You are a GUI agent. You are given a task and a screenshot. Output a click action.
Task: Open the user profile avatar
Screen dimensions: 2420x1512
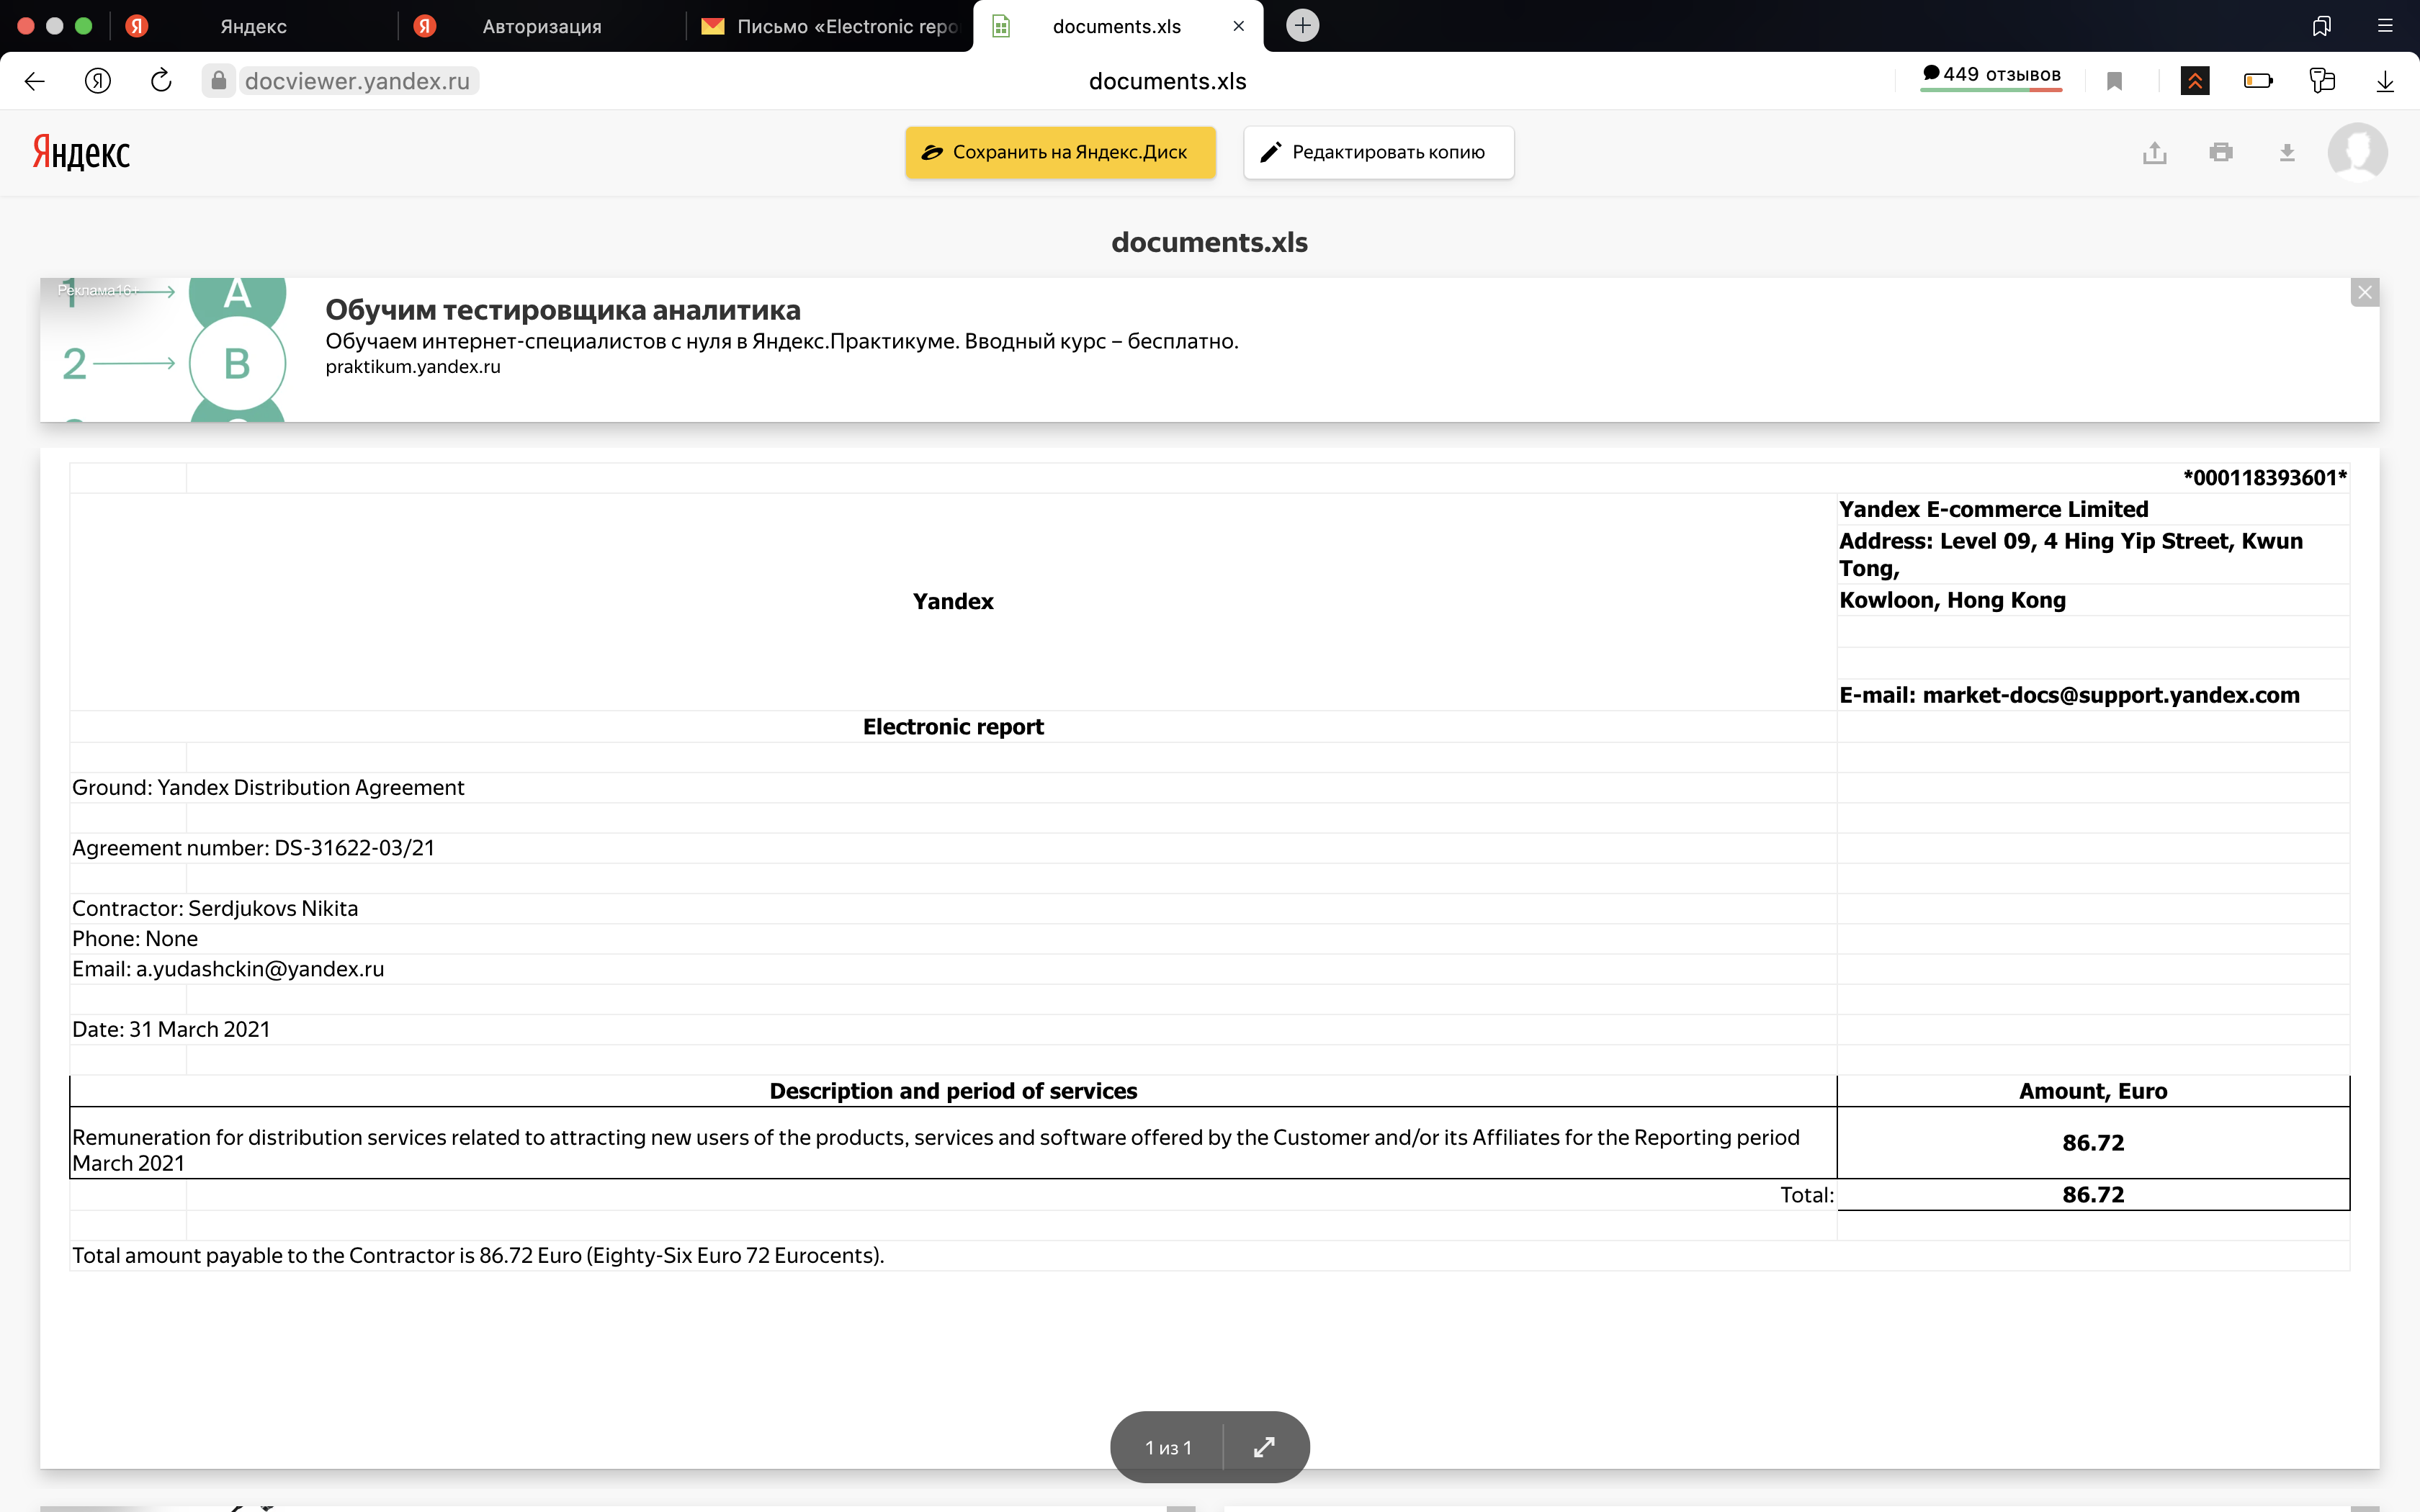2357,152
